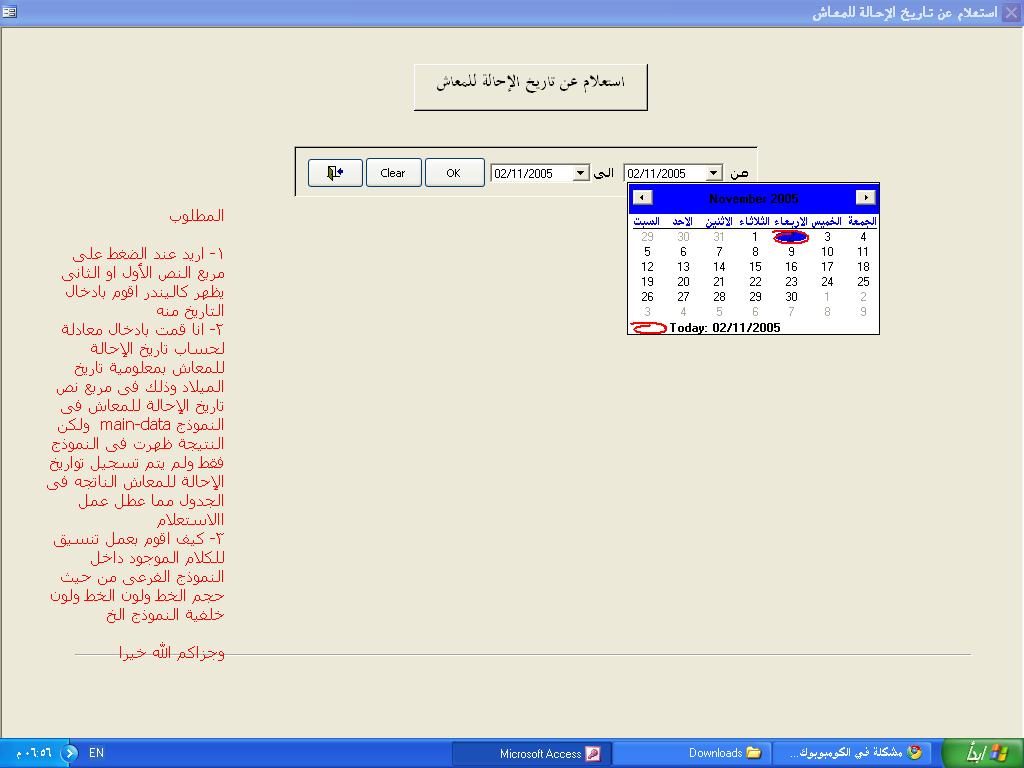Select November 14 in the calendar
The width and height of the screenshot is (1024, 768).
tap(719, 267)
